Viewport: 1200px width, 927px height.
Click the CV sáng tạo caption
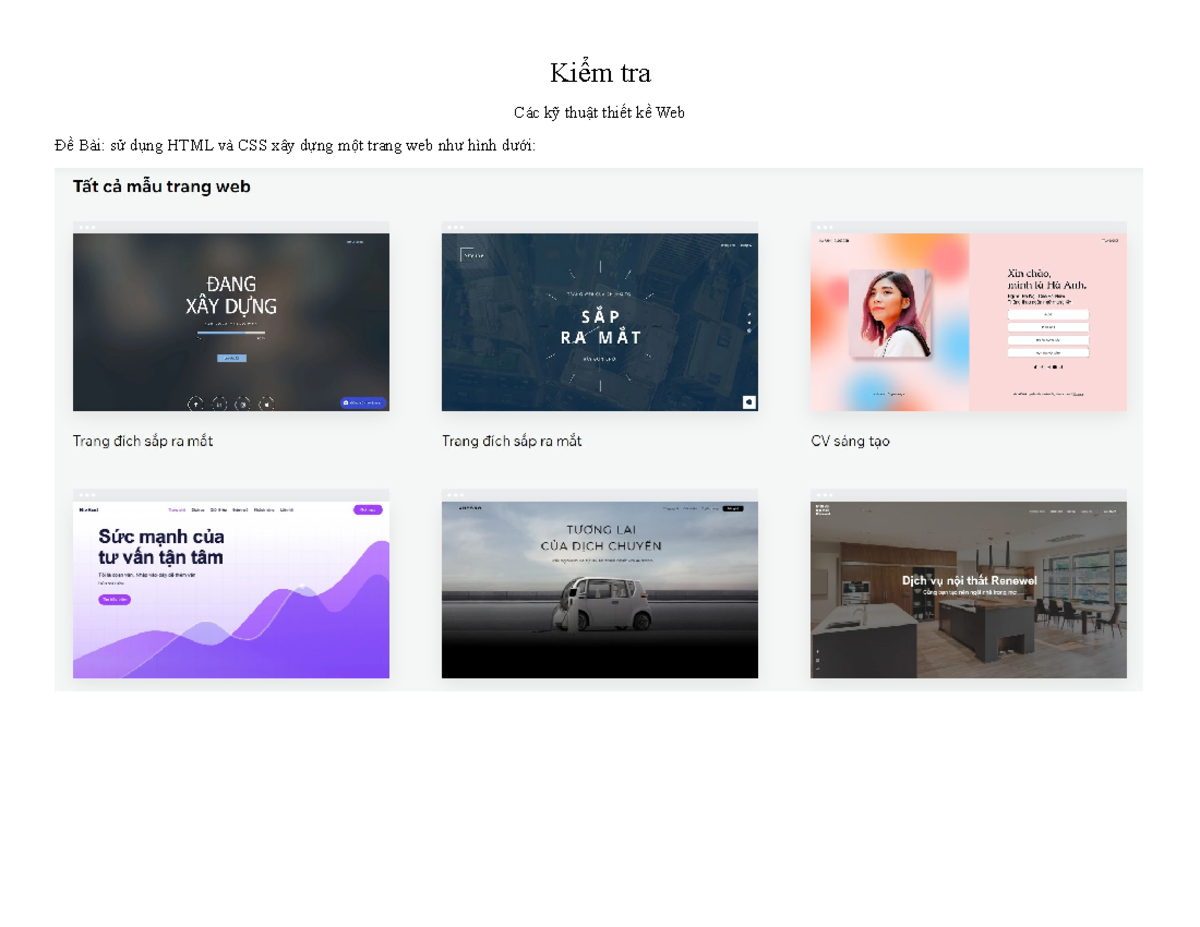tap(850, 441)
